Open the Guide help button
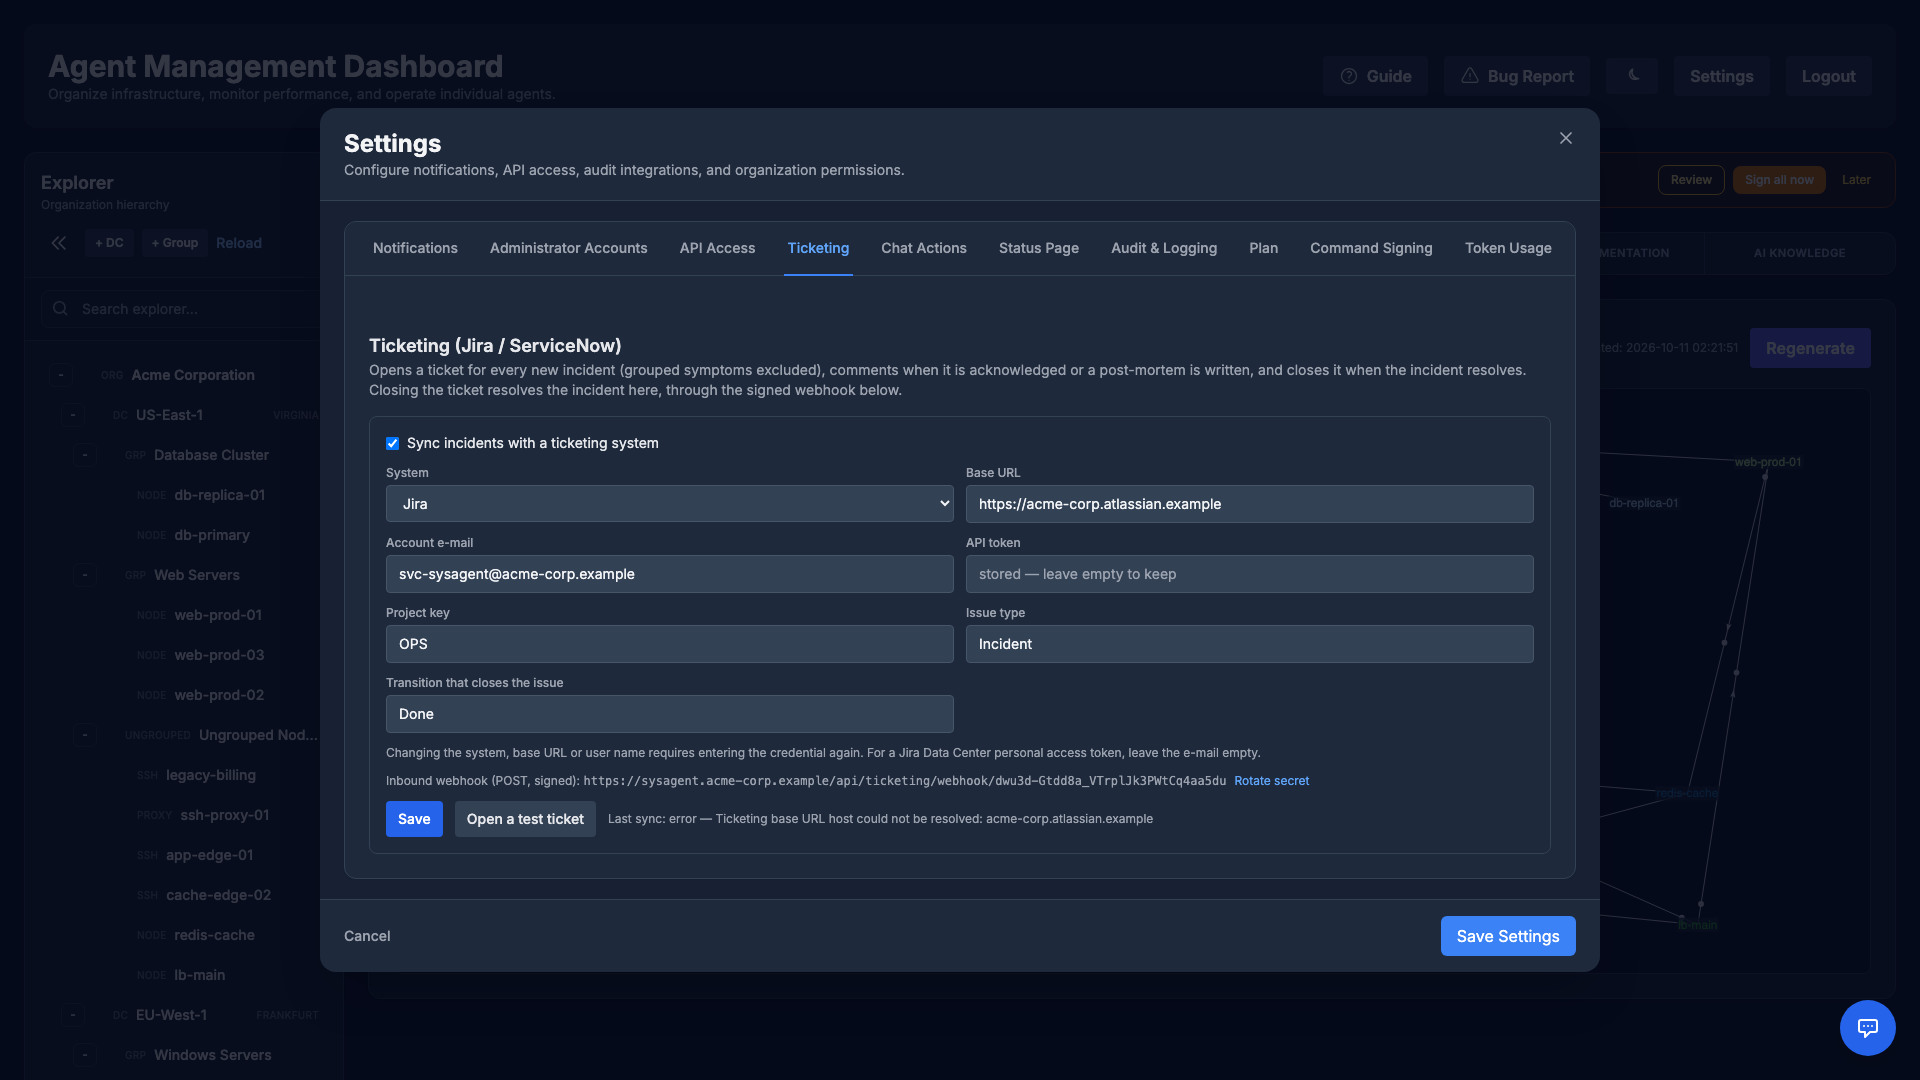The width and height of the screenshot is (1920, 1080). 1376,76
